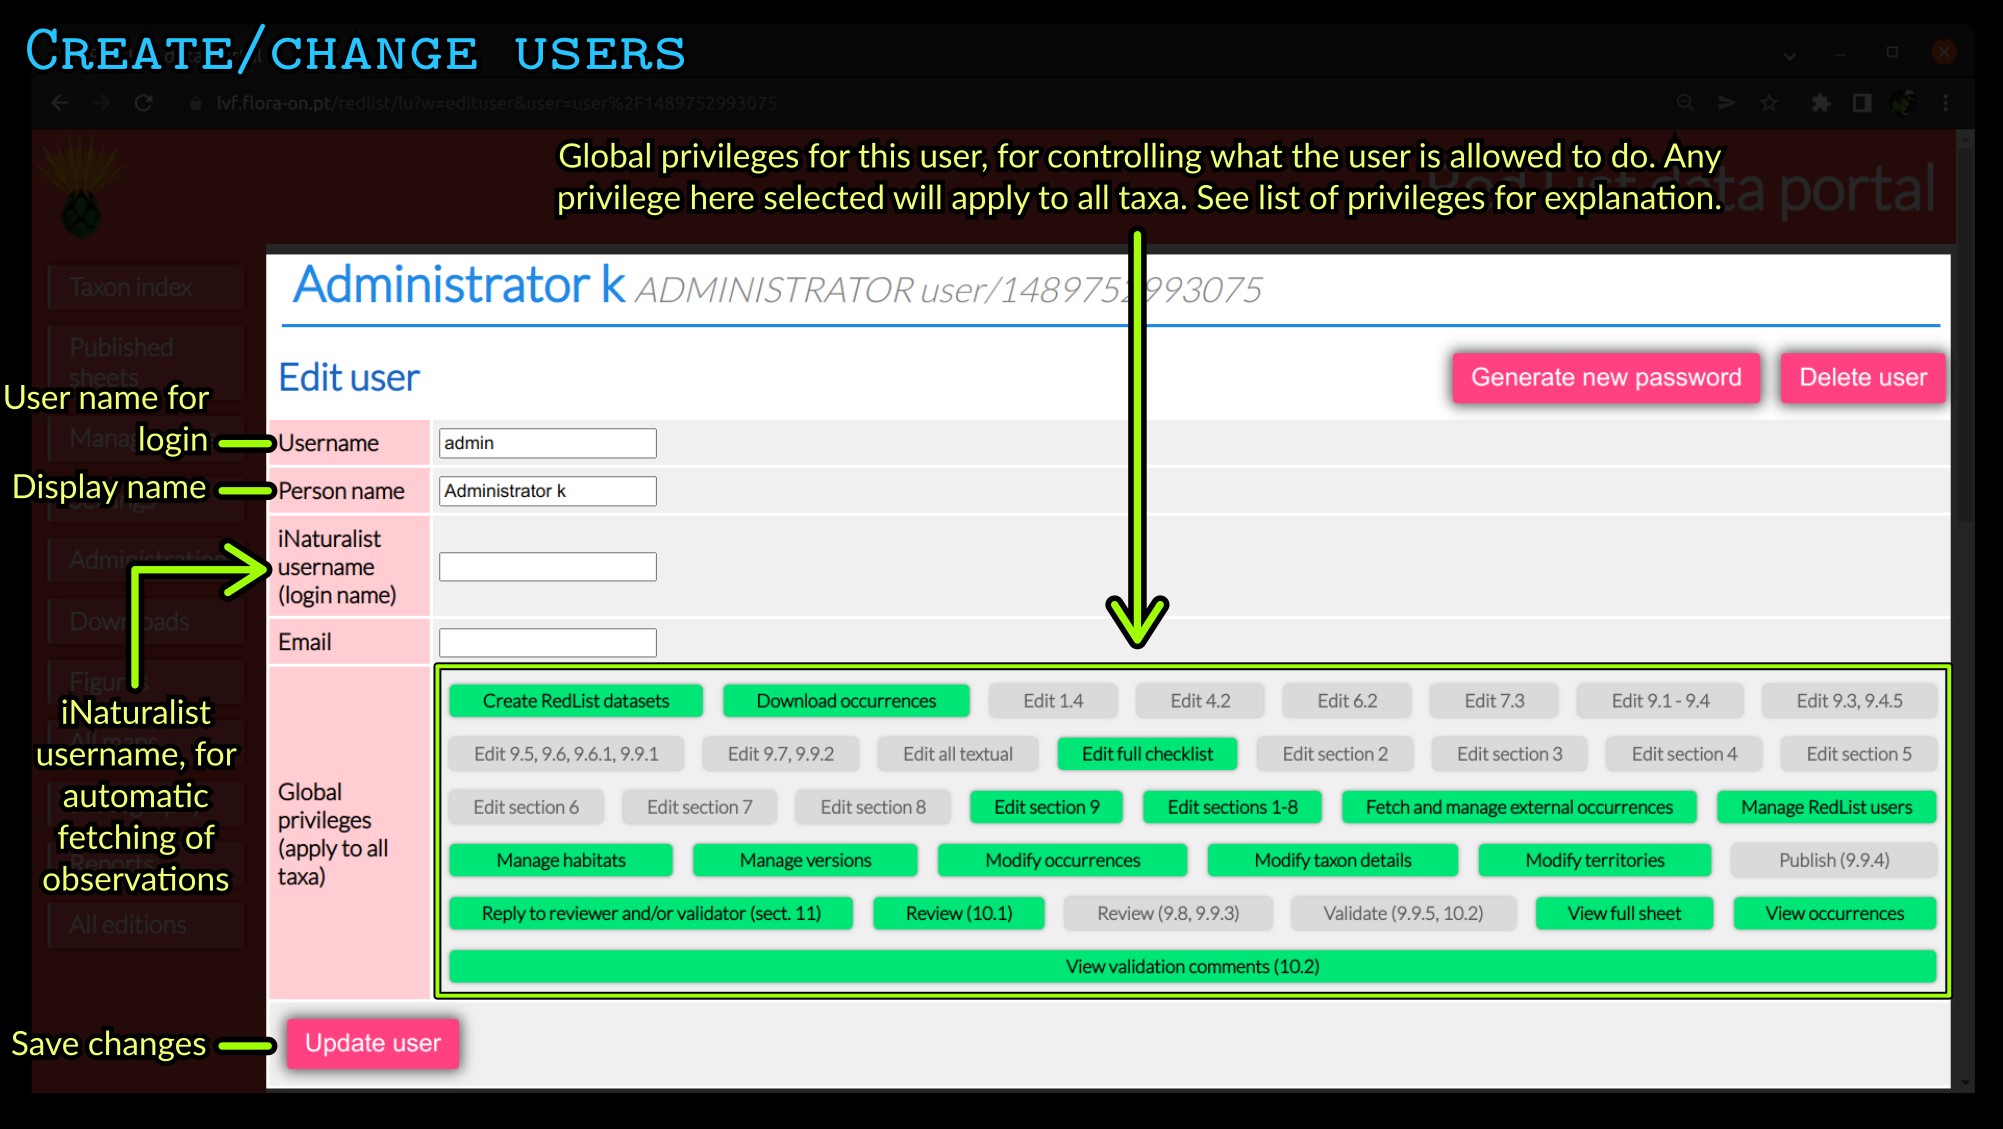
Task: Click the share page arrow icon
Action: click(1726, 103)
